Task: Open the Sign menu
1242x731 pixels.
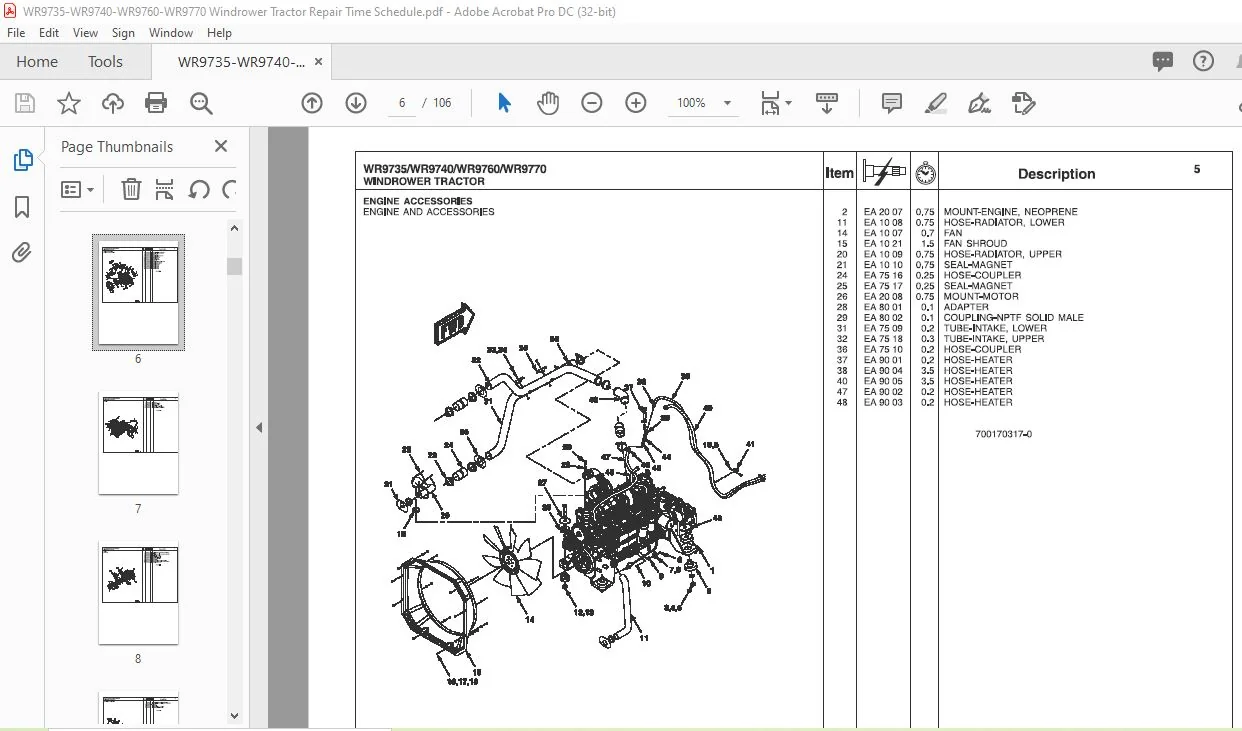Action: (123, 33)
